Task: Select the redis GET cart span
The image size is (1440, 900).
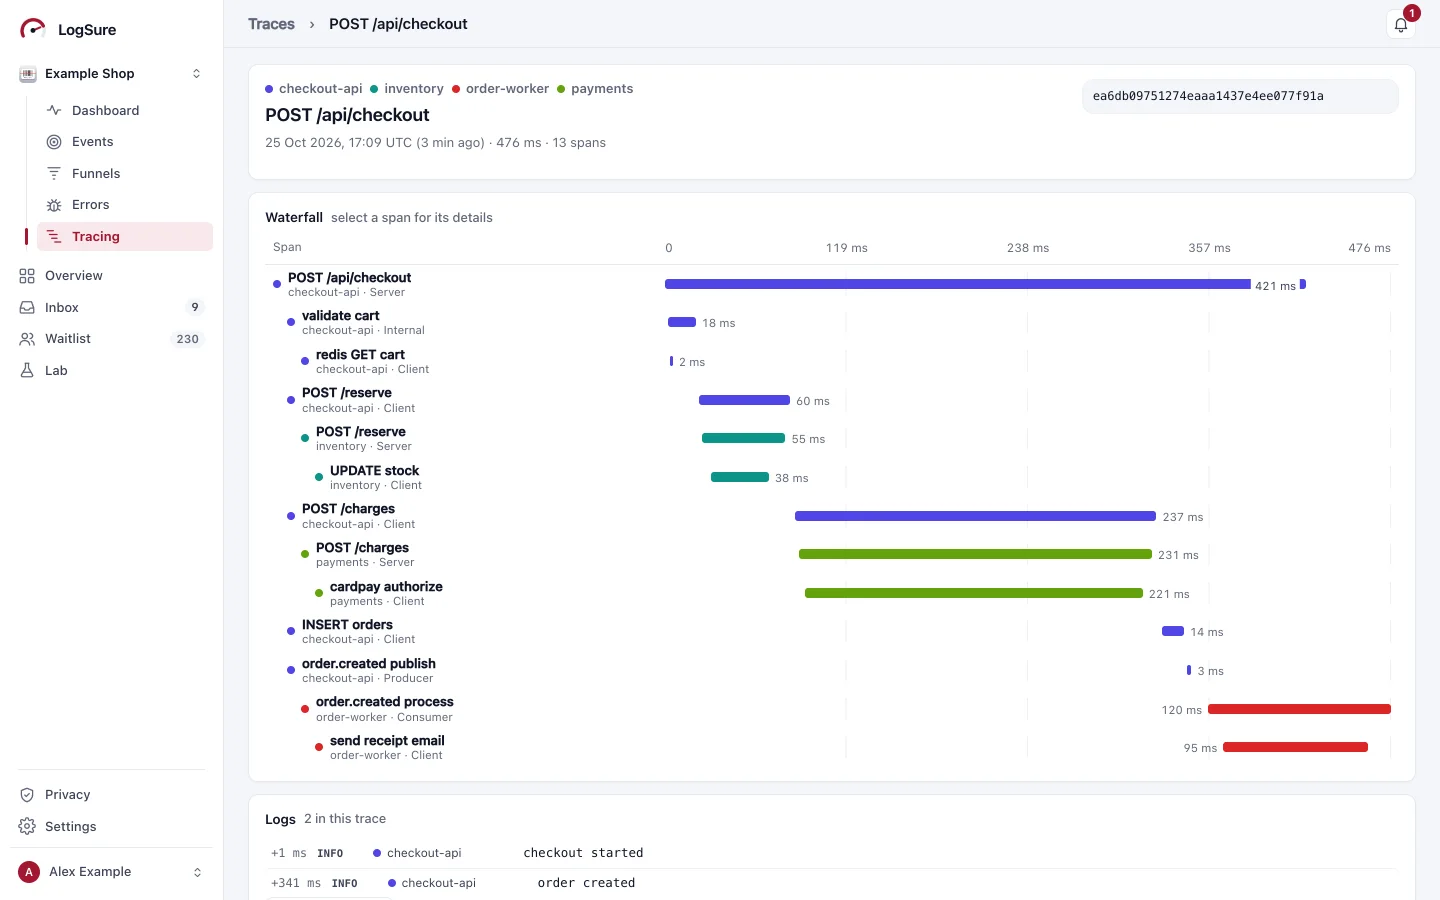Action: (832, 362)
